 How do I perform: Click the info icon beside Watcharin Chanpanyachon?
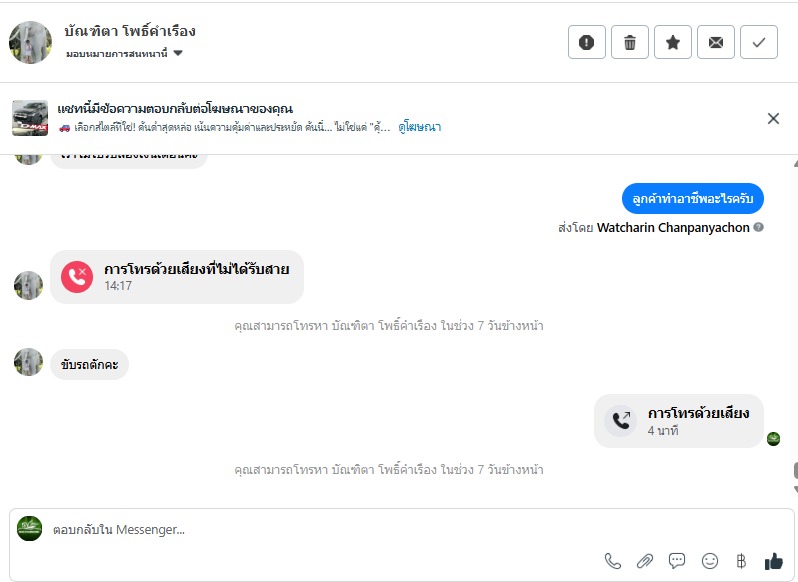pos(759,227)
